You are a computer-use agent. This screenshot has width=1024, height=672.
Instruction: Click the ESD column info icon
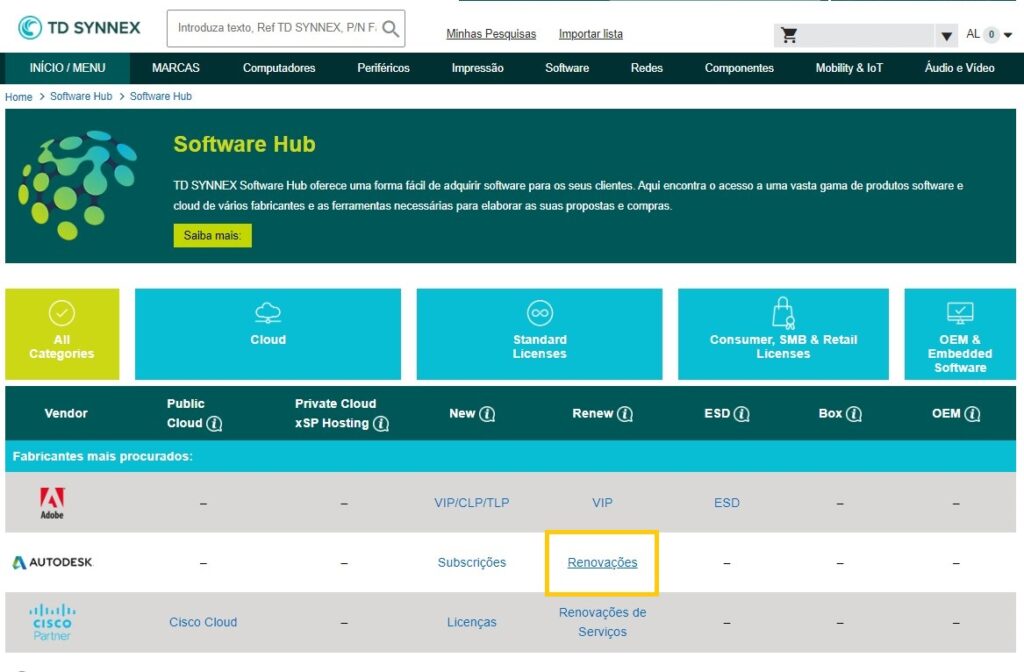742,414
